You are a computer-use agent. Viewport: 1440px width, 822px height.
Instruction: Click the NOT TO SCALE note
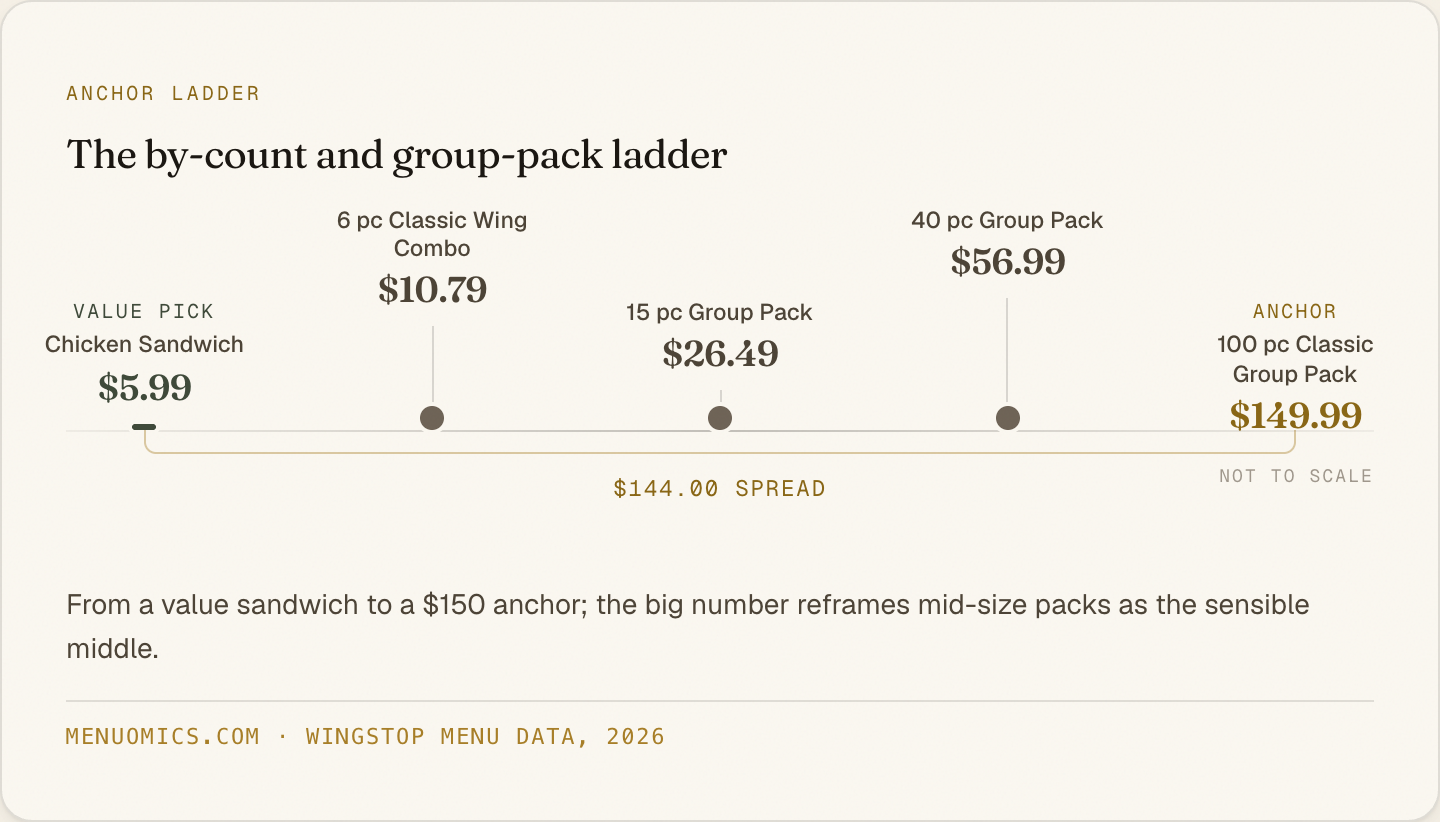tap(1295, 476)
